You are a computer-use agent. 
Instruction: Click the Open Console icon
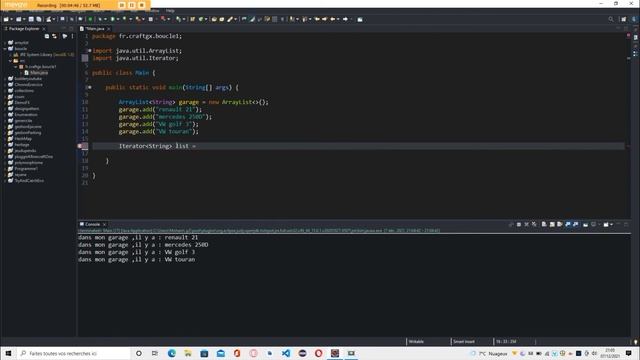606,224
